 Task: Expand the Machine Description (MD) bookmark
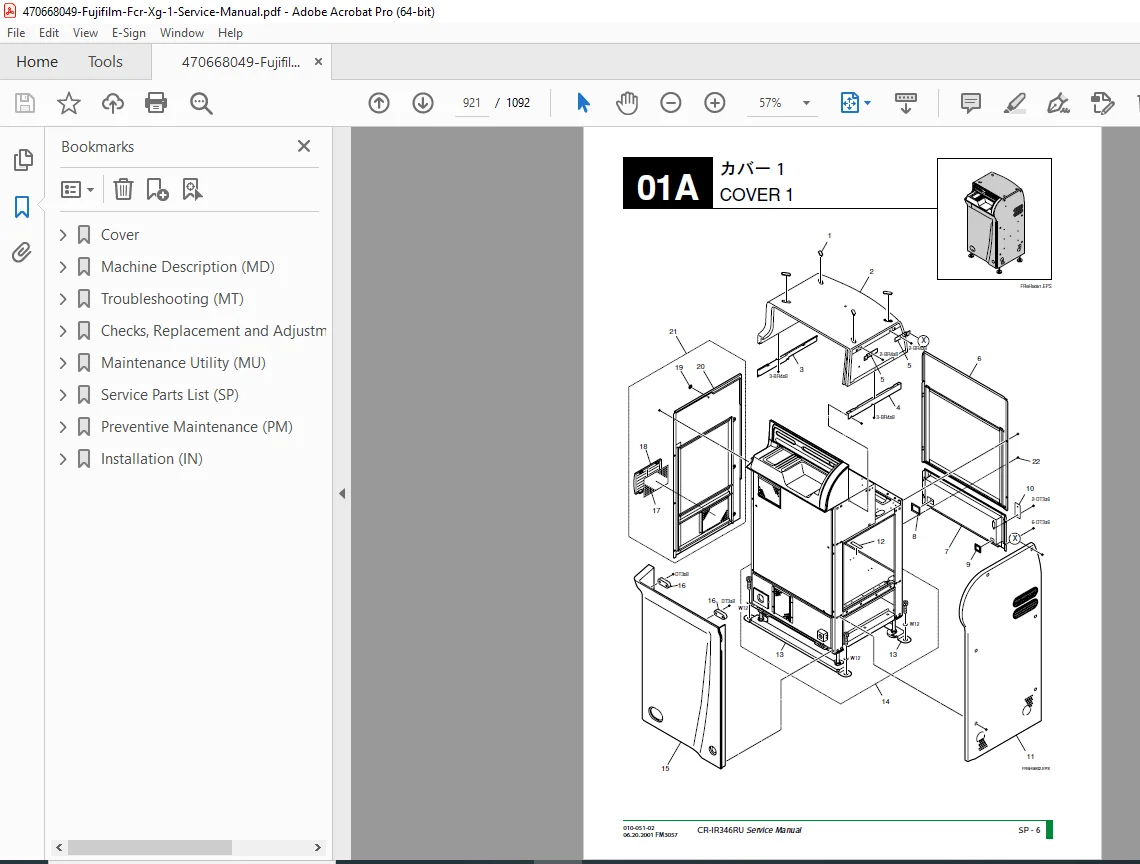[x=63, y=267]
